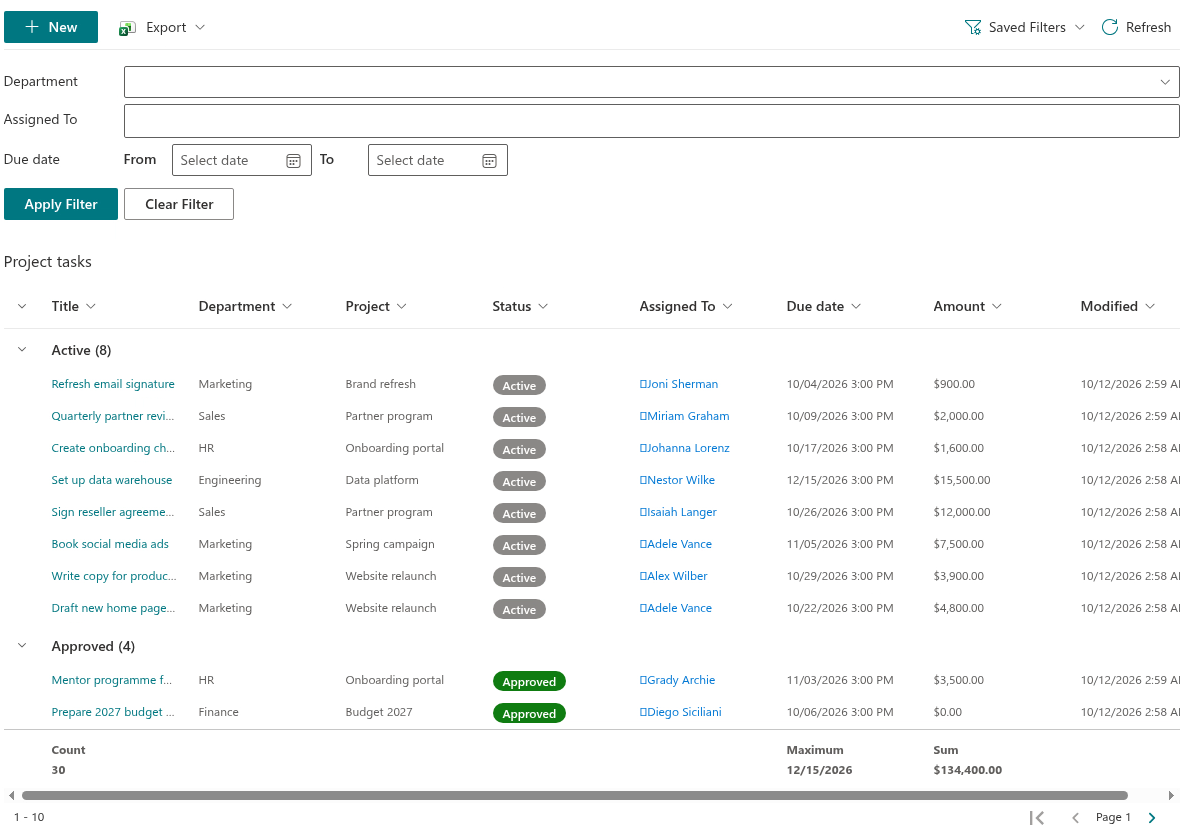Go to previous page arrow
The height and width of the screenshot is (835, 1195).
(x=1075, y=817)
